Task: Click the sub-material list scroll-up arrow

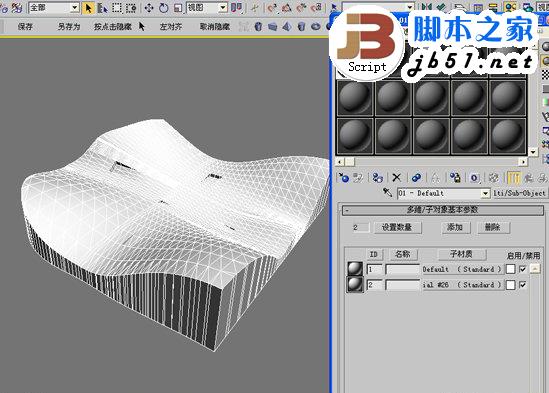Action: pos(535,269)
